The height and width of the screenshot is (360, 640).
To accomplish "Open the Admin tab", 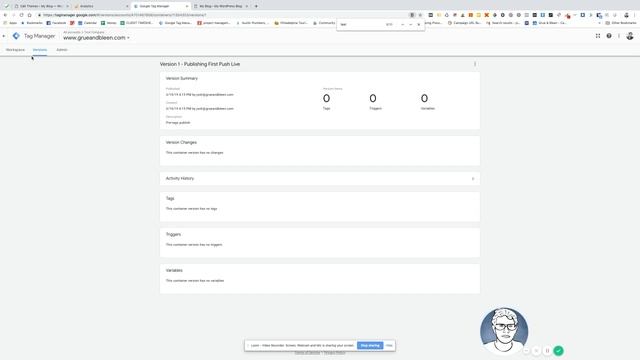I will (62, 50).
